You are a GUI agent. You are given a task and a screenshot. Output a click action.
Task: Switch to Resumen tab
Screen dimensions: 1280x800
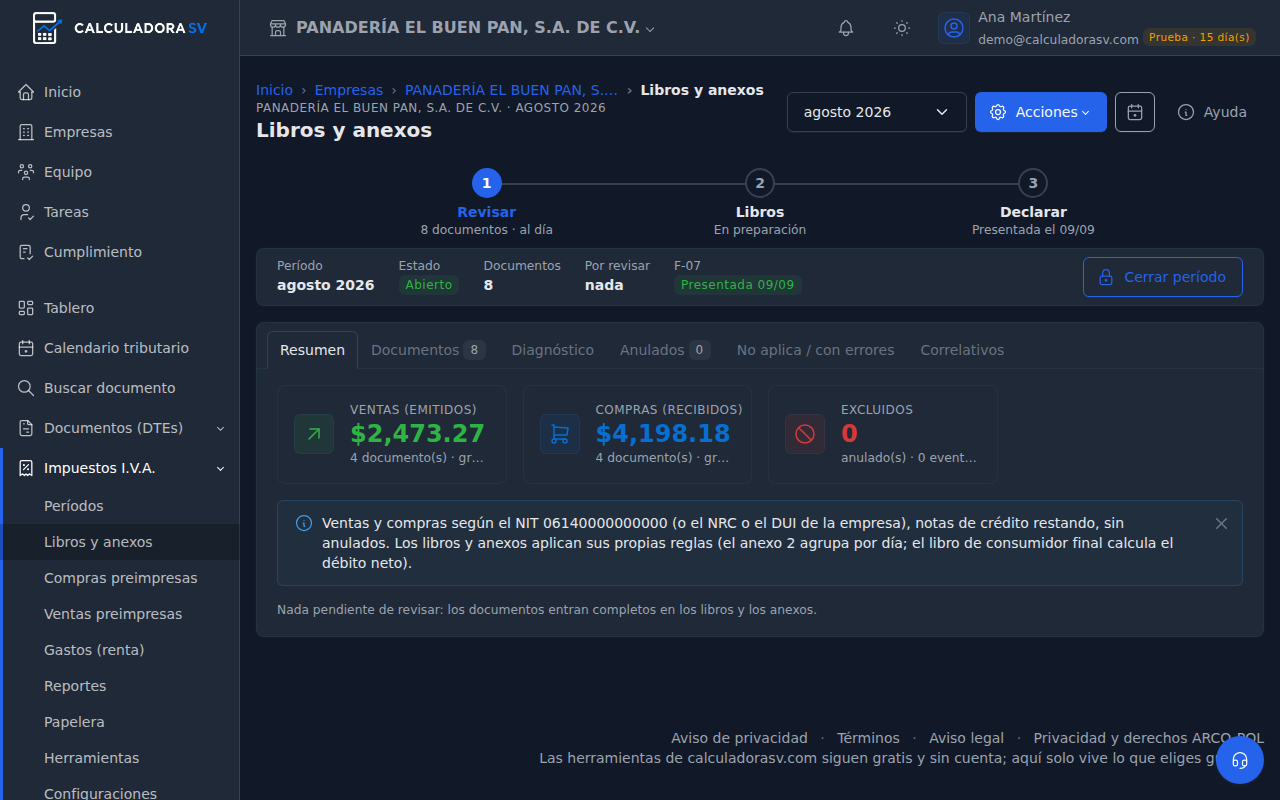(x=312, y=350)
